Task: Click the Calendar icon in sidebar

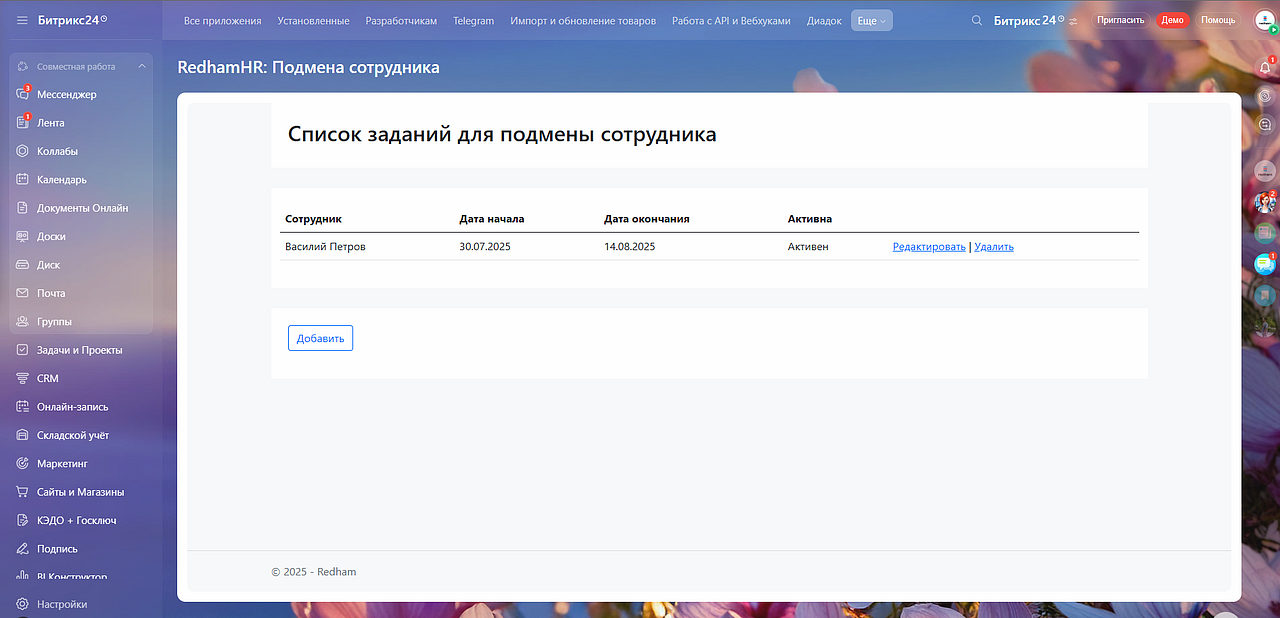Action: pos(22,180)
